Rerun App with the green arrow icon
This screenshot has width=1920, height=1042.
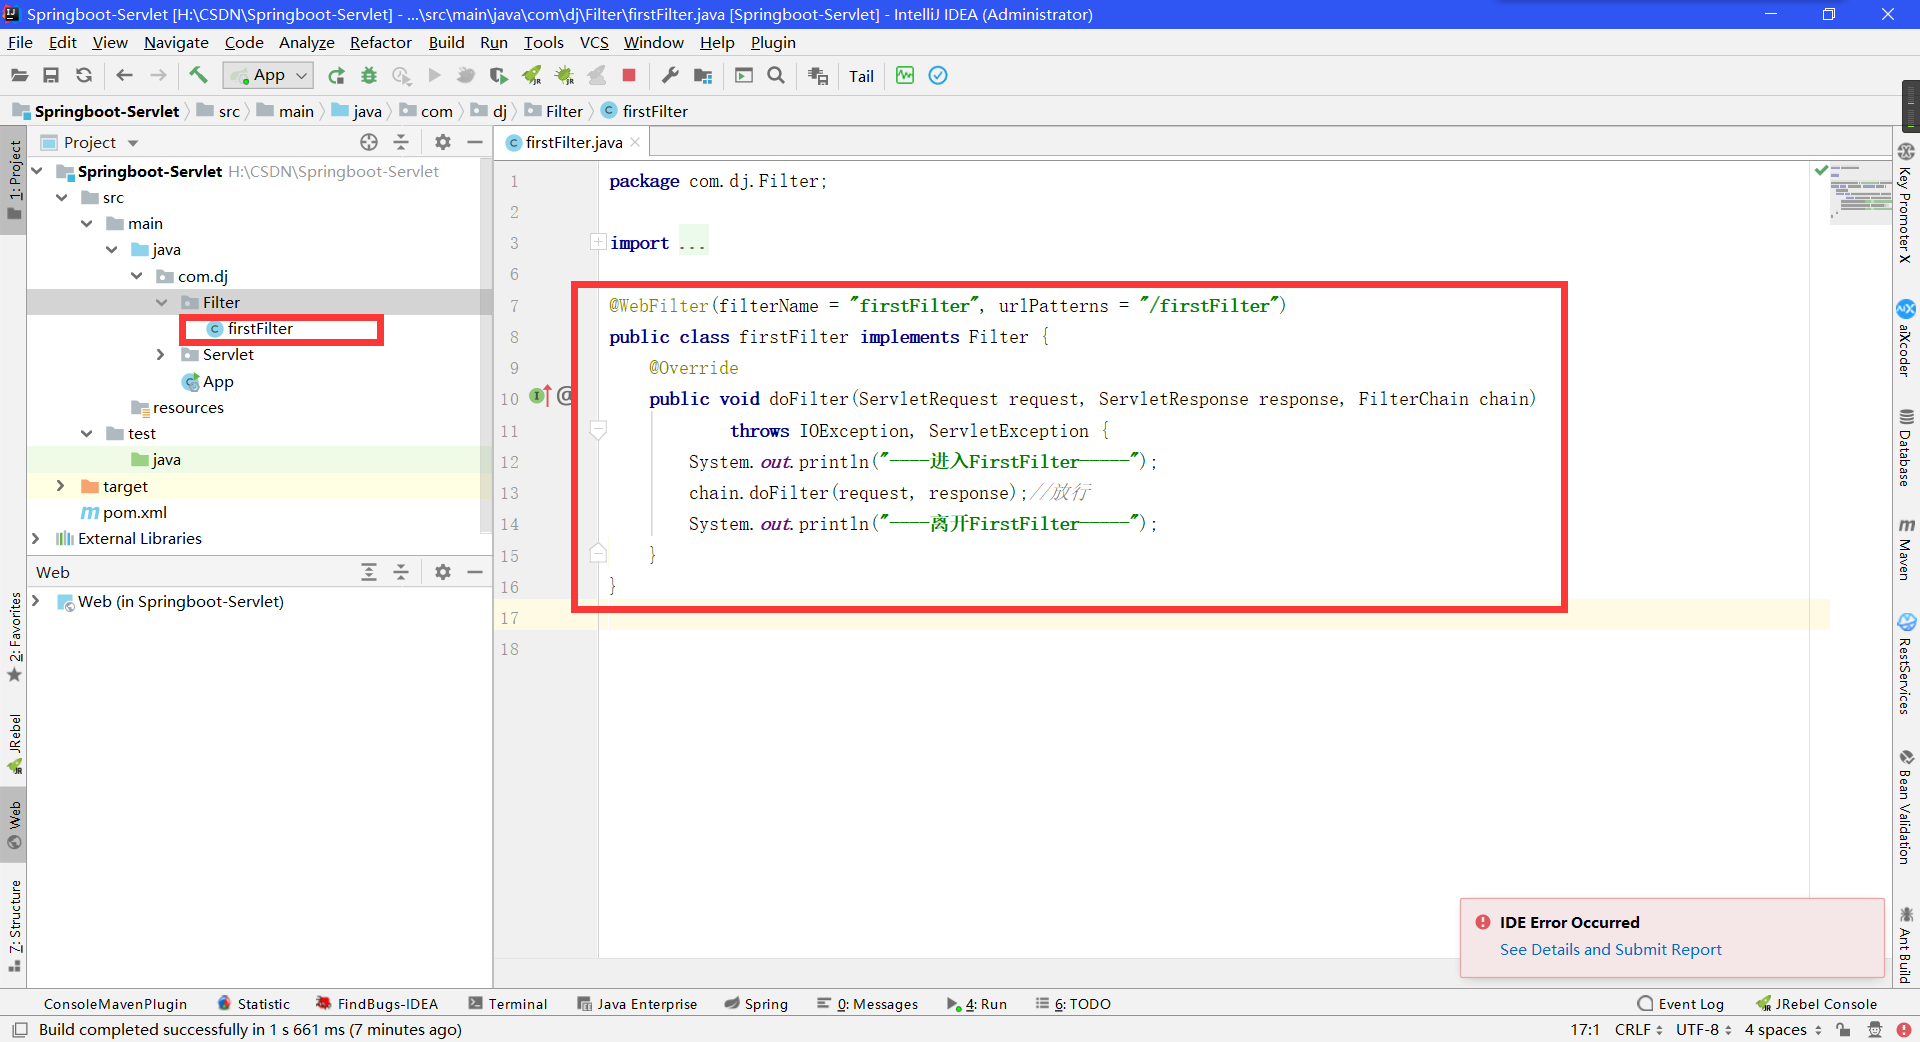337,75
